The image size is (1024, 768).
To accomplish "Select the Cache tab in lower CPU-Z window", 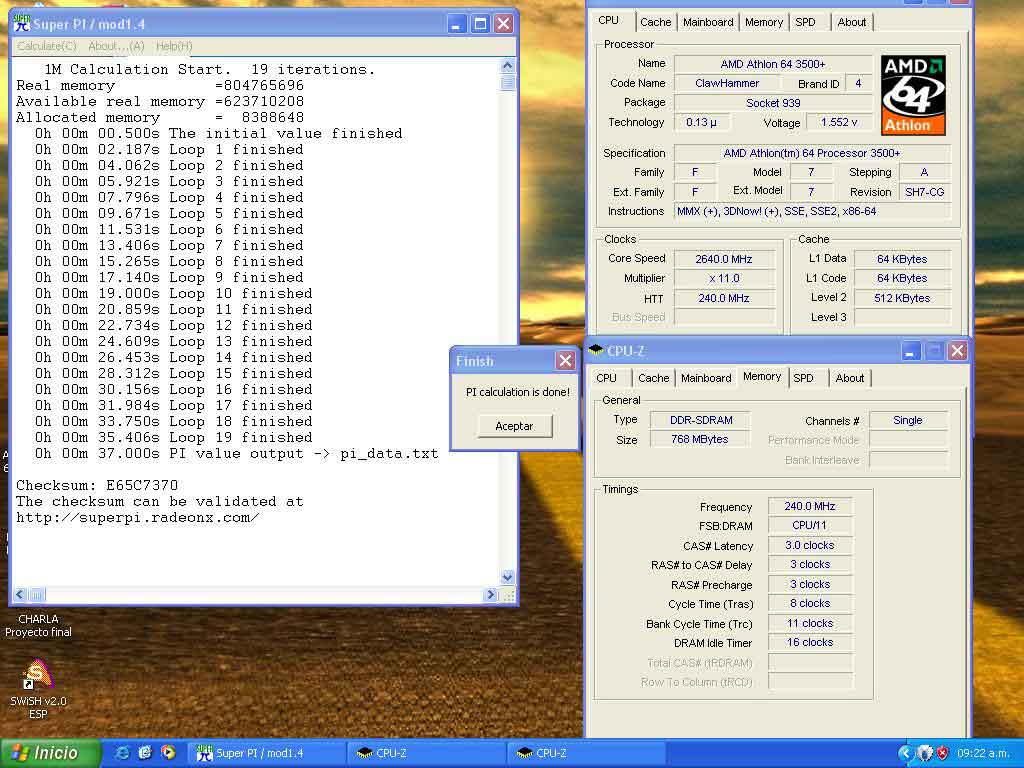I will (x=653, y=378).
